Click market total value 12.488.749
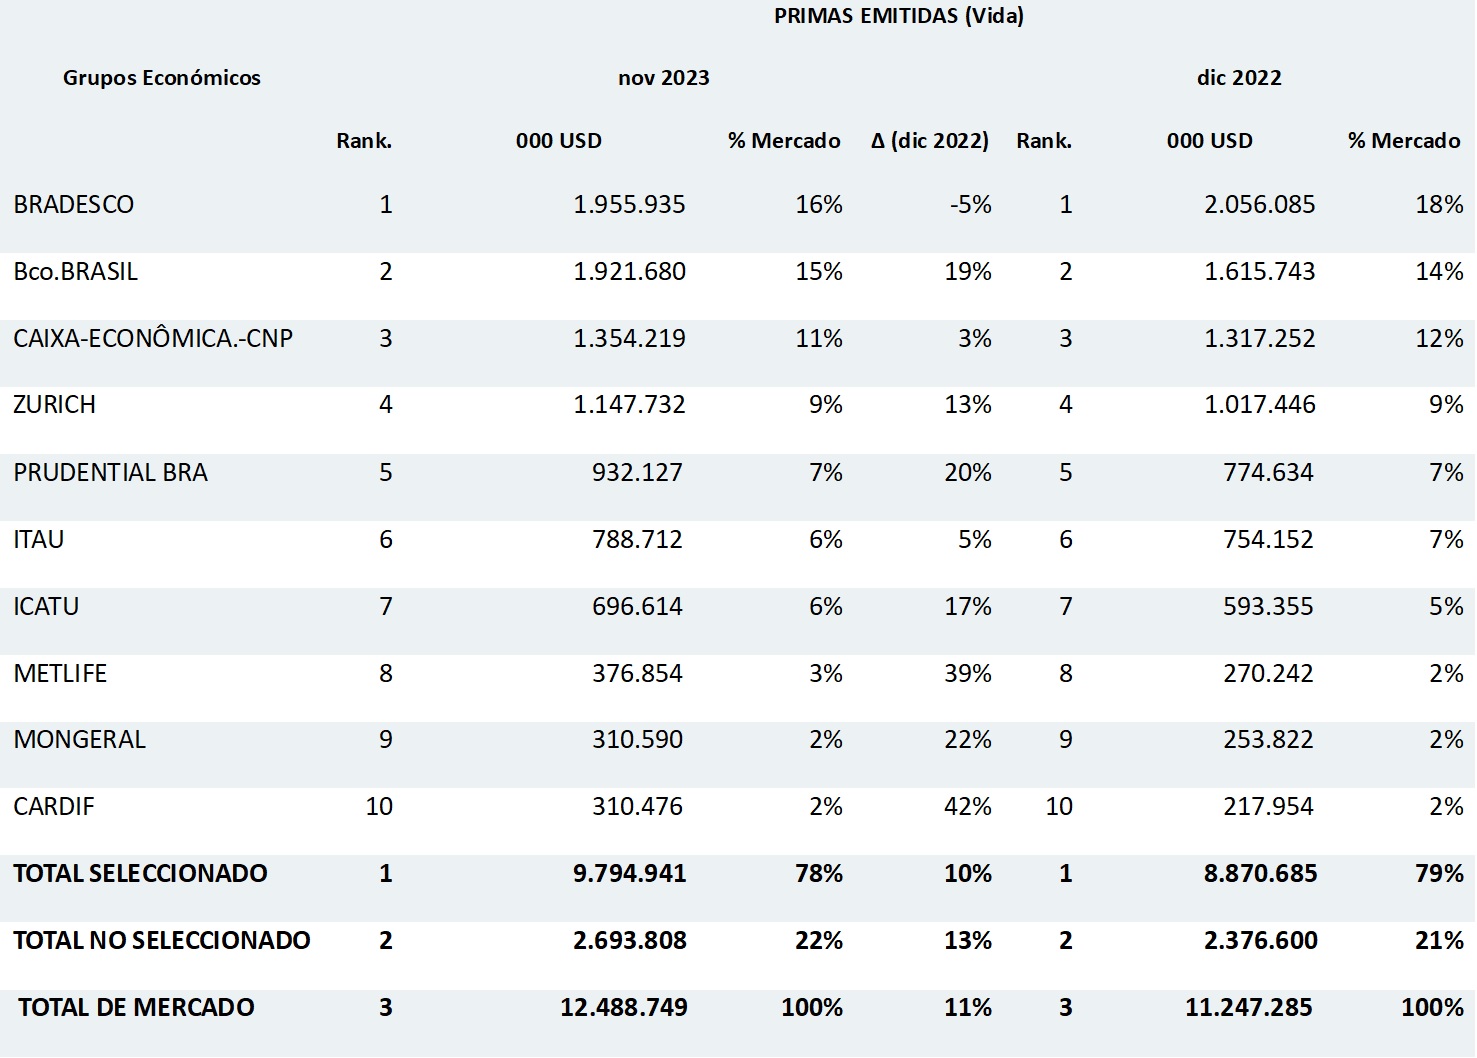The image size is (1477, 1058). (x=624, y=1007)
